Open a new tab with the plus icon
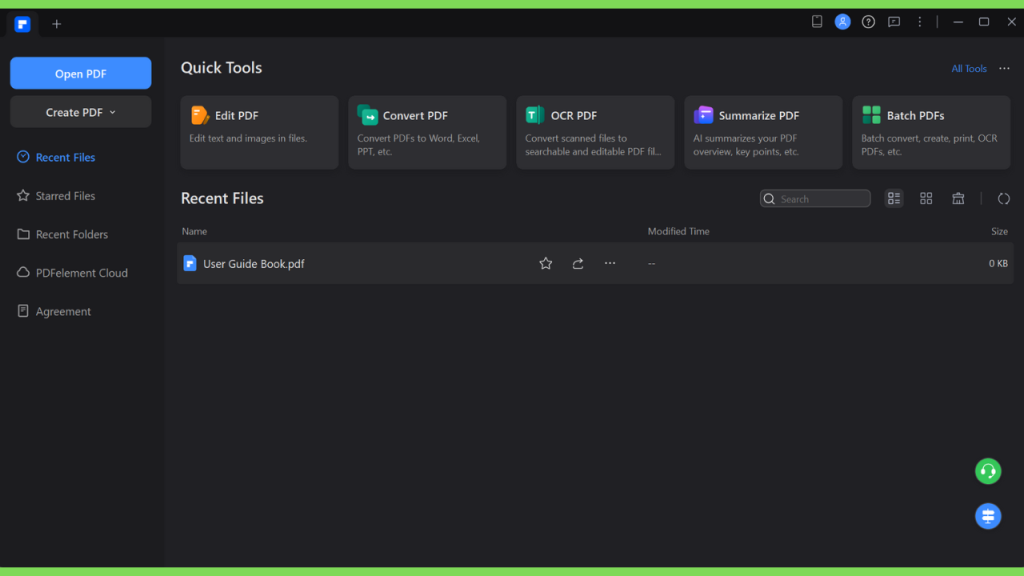 [57, 24]
